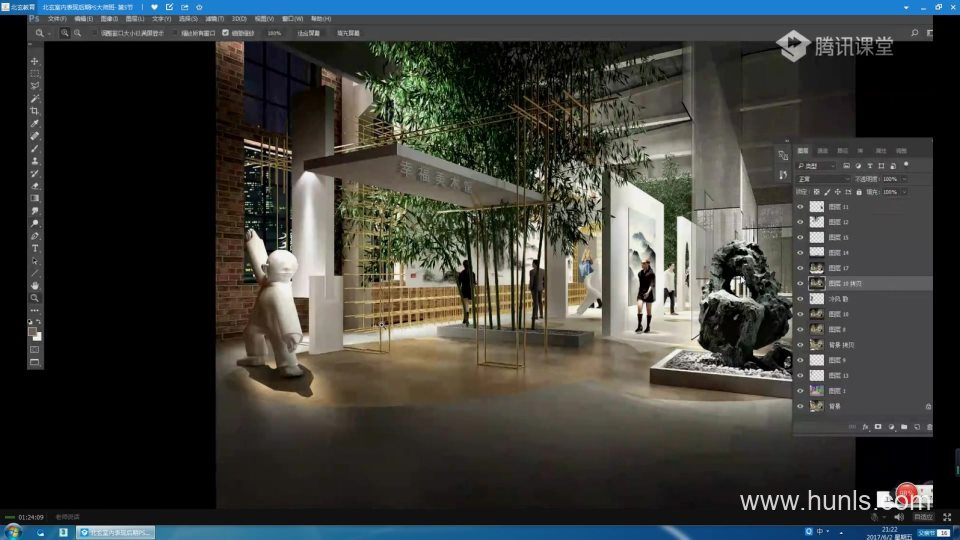Viewport: 960px width, 540px height.
Task: Select the Eraser tool
Action: tap(34, 186)
